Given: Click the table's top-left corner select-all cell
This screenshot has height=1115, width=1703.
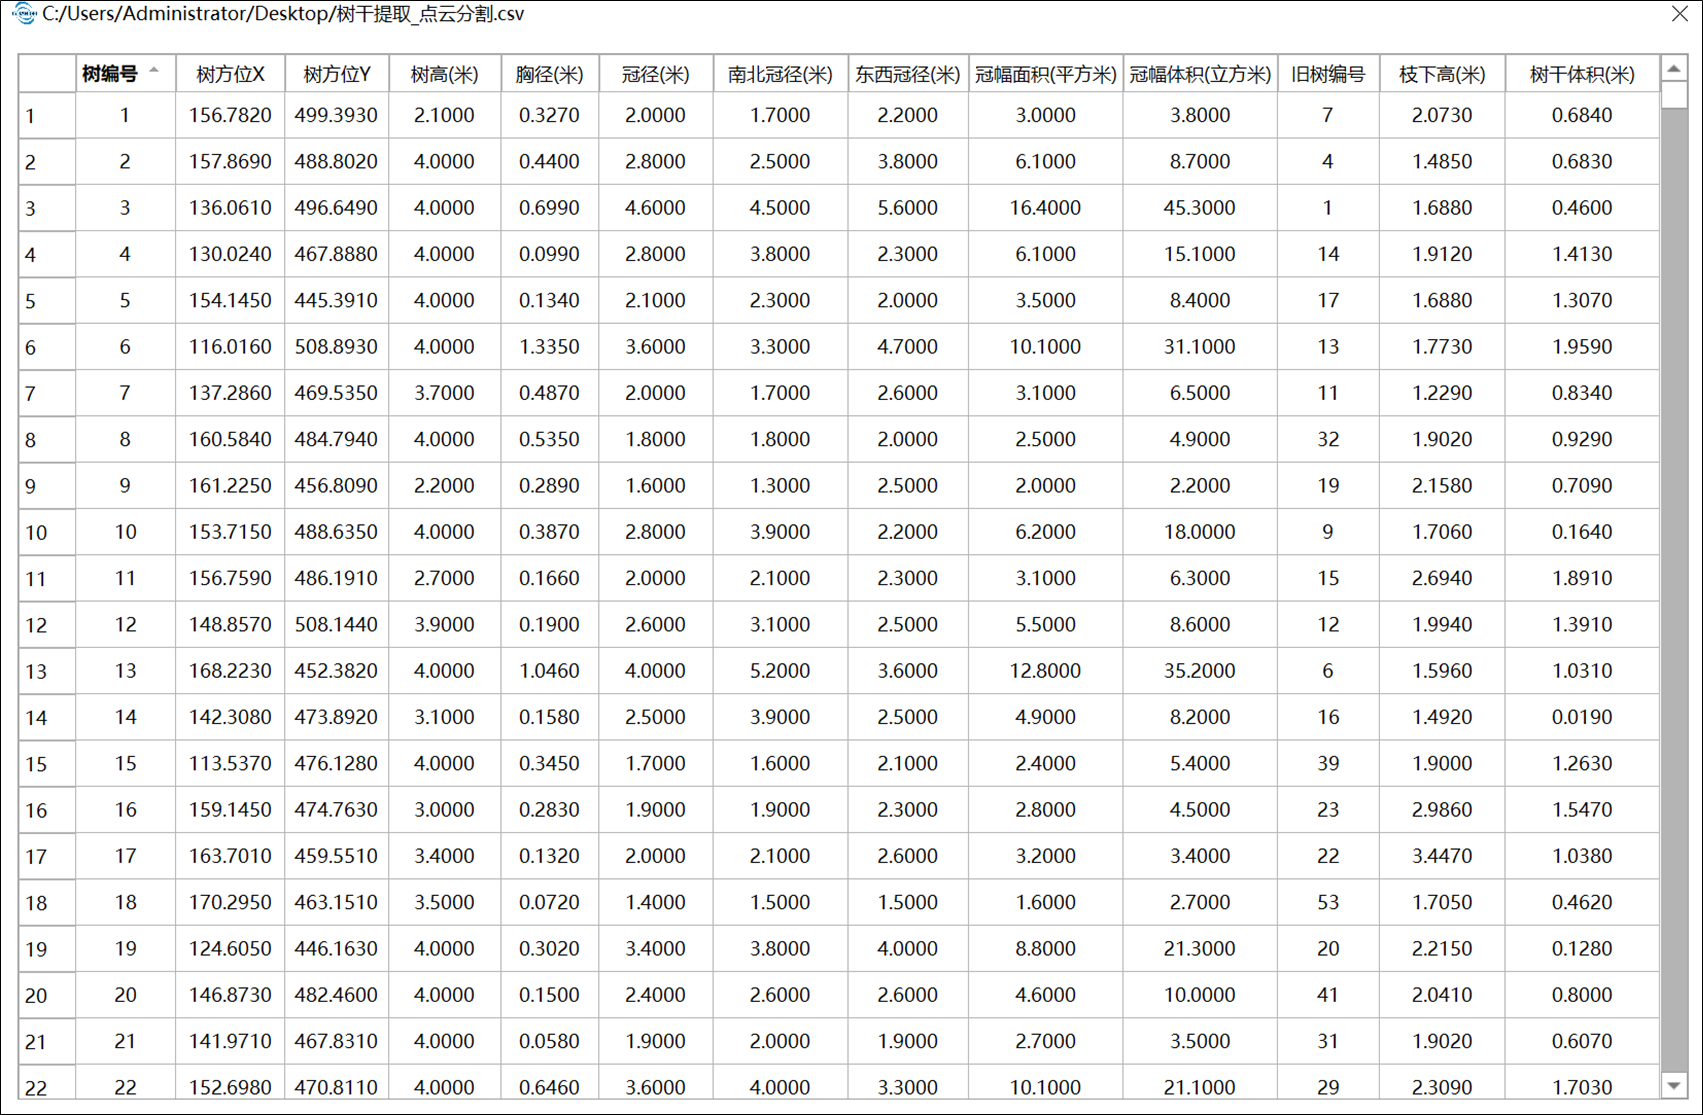Looking at the screenshot, I should click(x=46, y=73).
